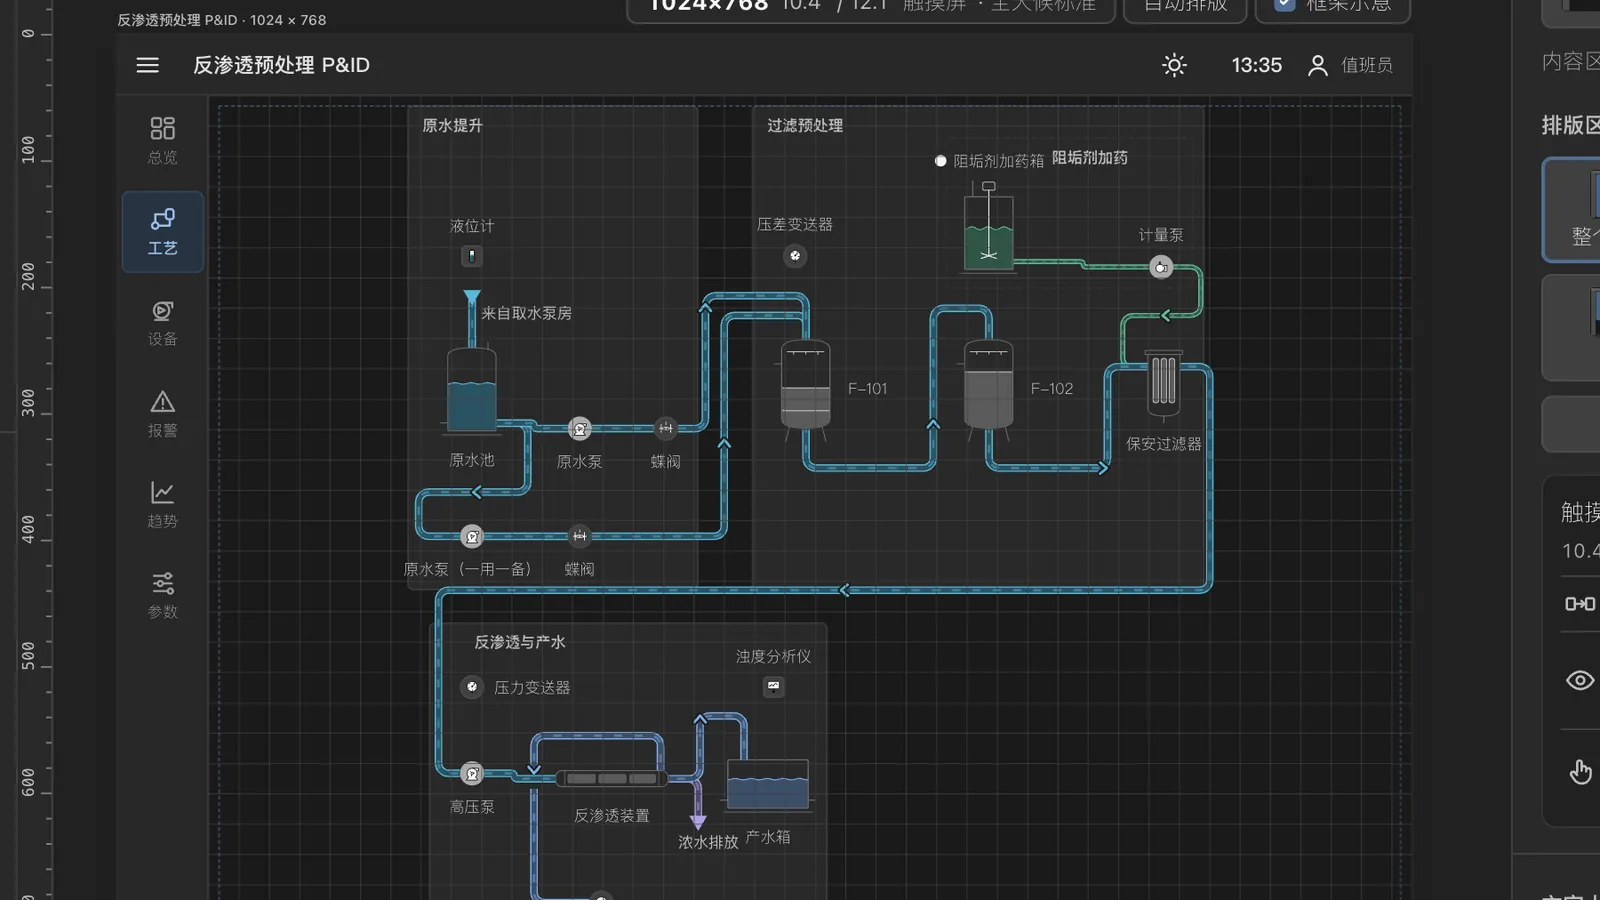Select the 原水泵 pump symbol near the tank
This screenshot has height=900, width=1600.
[x=580, y=429]
